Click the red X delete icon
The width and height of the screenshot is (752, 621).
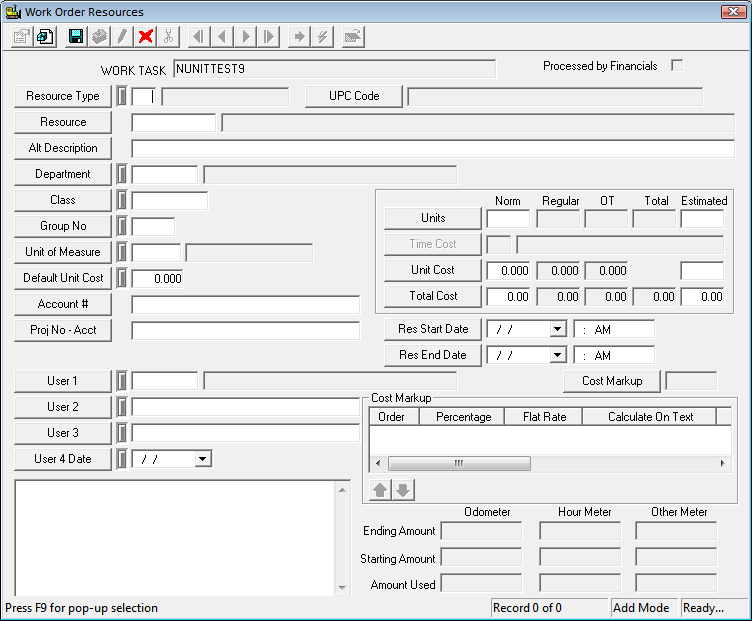point(146,37)
